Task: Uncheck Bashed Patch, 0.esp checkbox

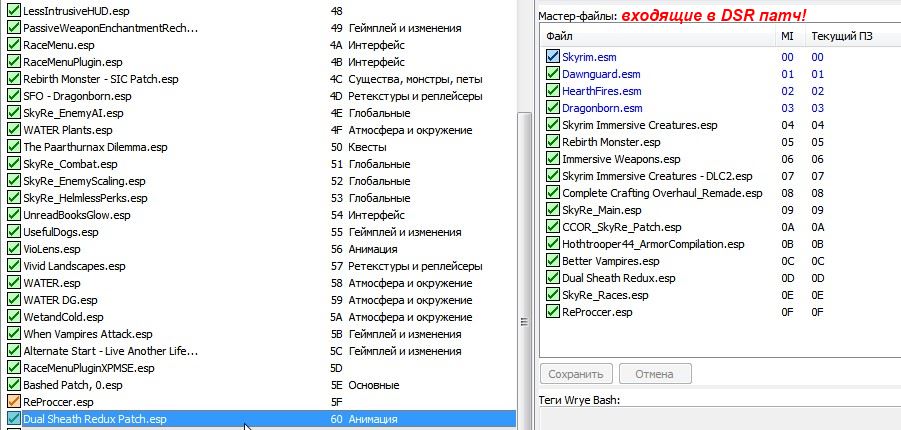Action: [x=13, y=385]
